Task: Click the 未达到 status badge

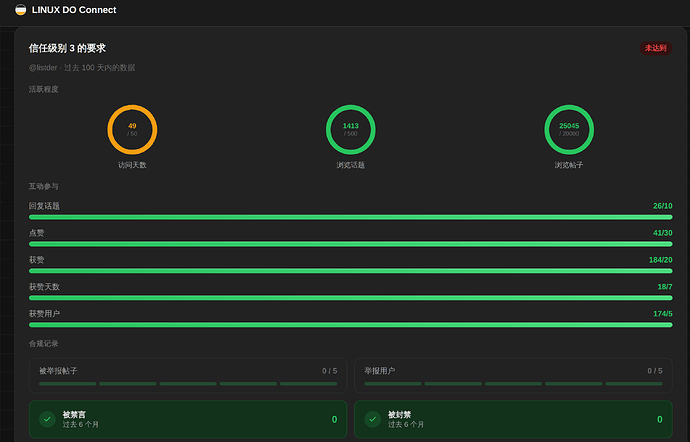Action: [x=656, y=48]
